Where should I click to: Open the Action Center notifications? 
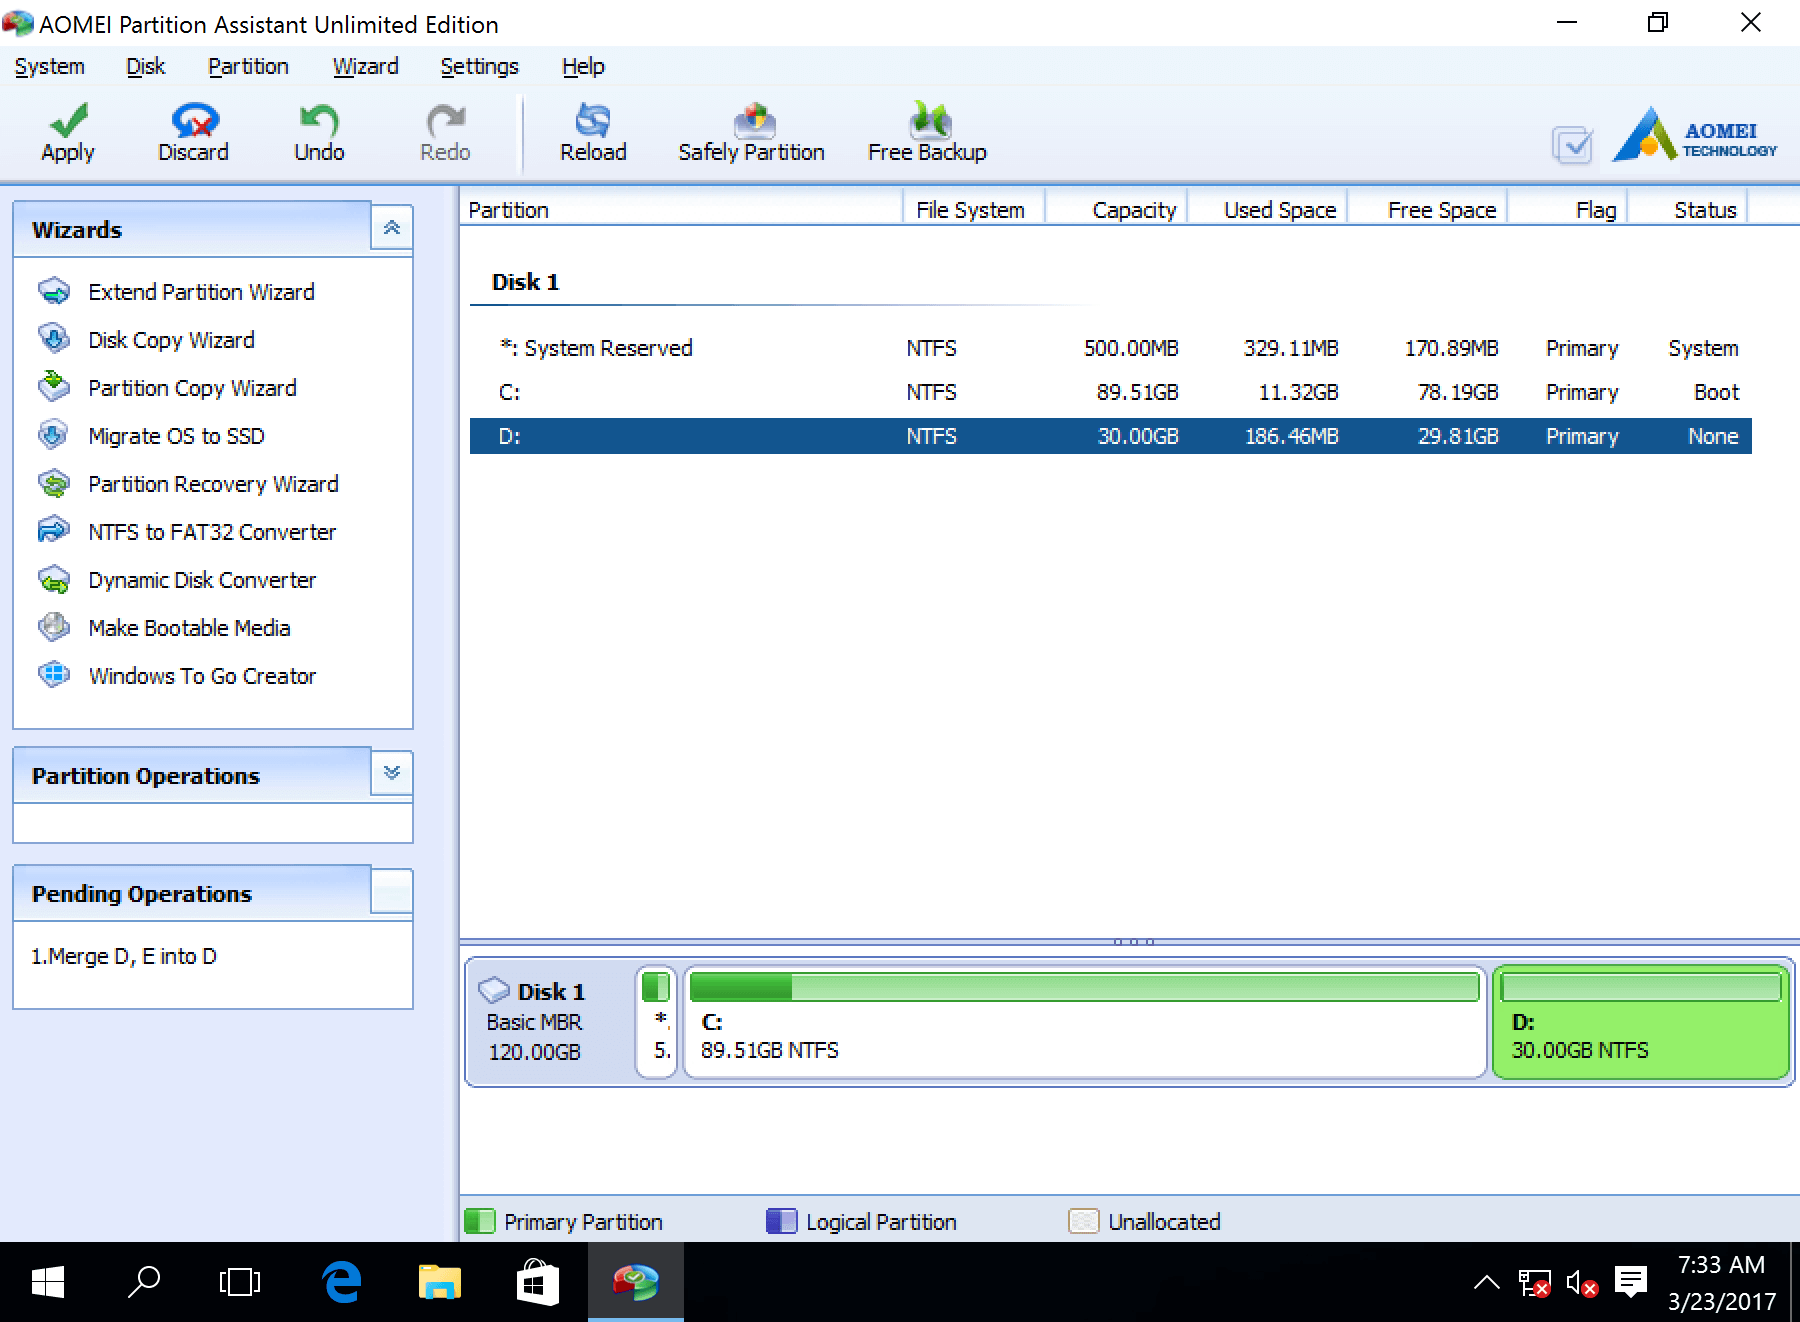[1631, 1282]
